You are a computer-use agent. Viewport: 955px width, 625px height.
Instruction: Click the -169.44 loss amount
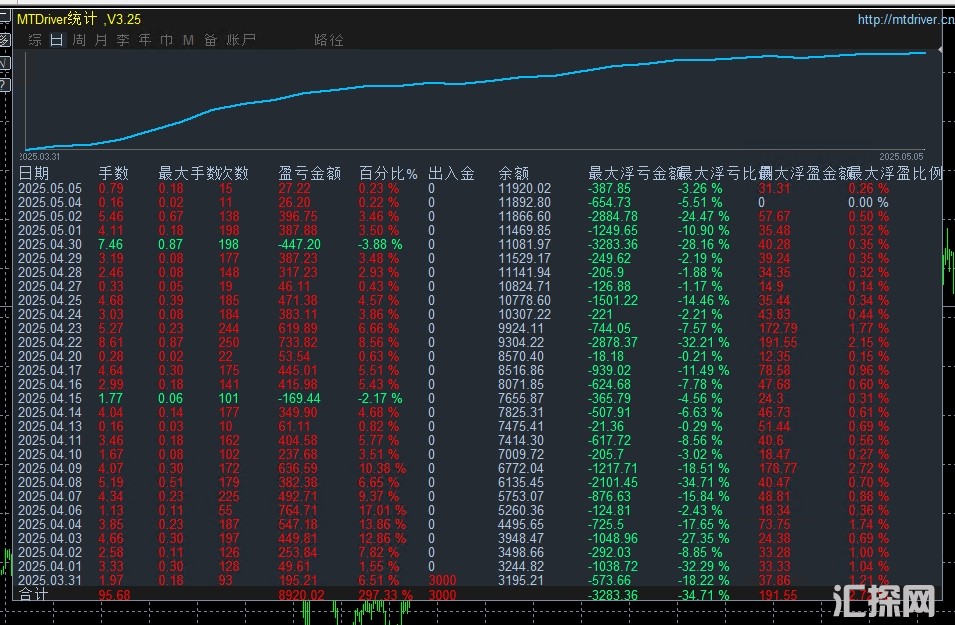(x=299, y=398)
